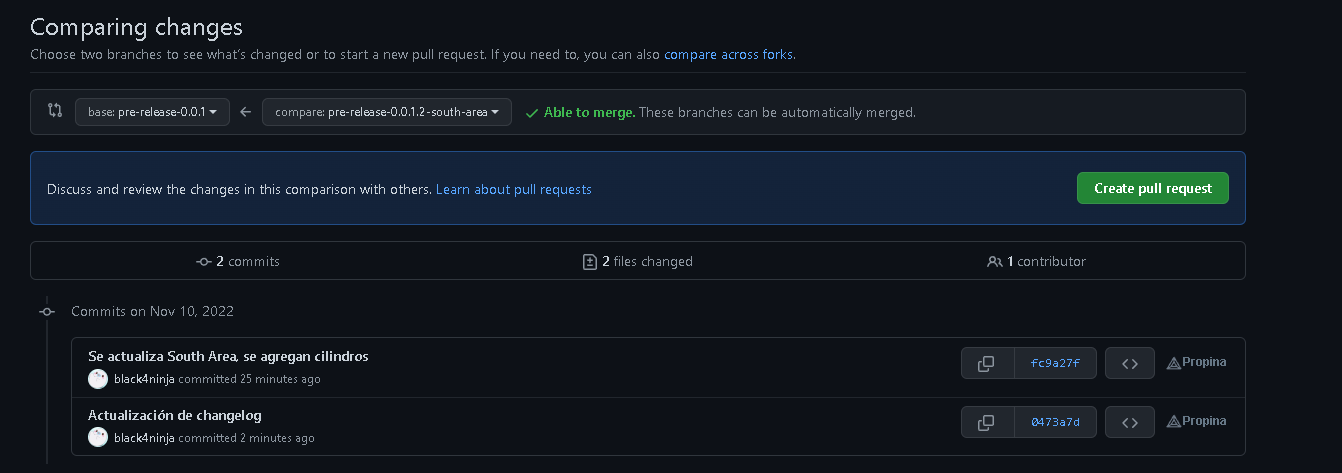Click the Propina icon on first commit
Screen dimensions: 1342x473
pyautogui.click(x=1174, y=363)
